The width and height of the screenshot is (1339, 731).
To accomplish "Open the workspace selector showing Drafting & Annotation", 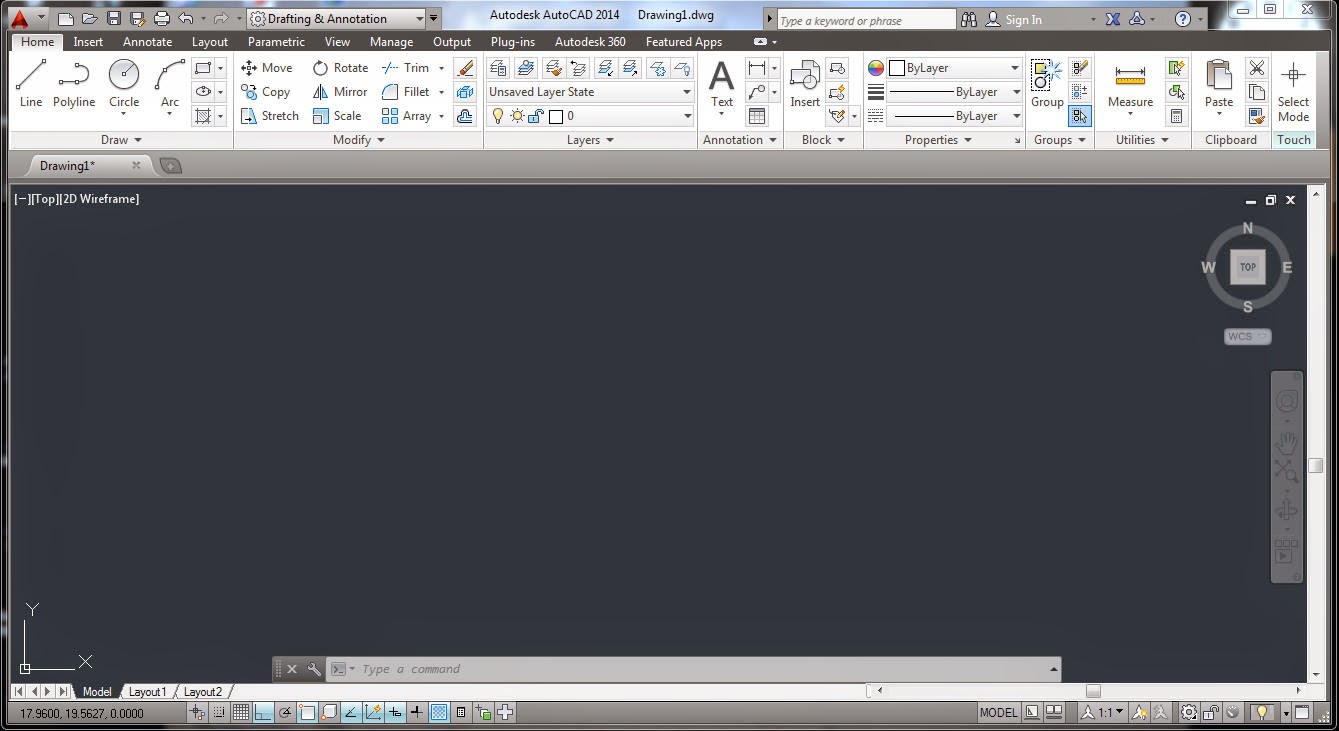I will (x=419, y=18).
